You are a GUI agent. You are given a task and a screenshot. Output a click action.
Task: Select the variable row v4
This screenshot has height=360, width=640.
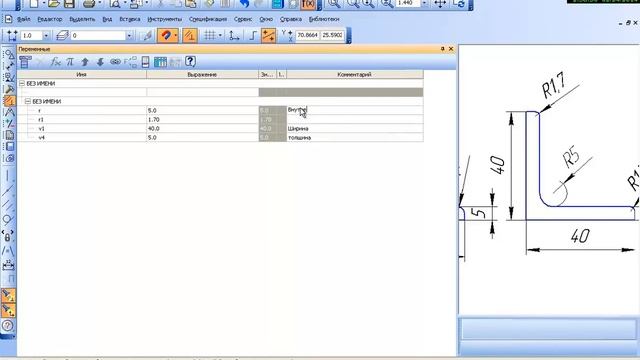pos(220,138)
